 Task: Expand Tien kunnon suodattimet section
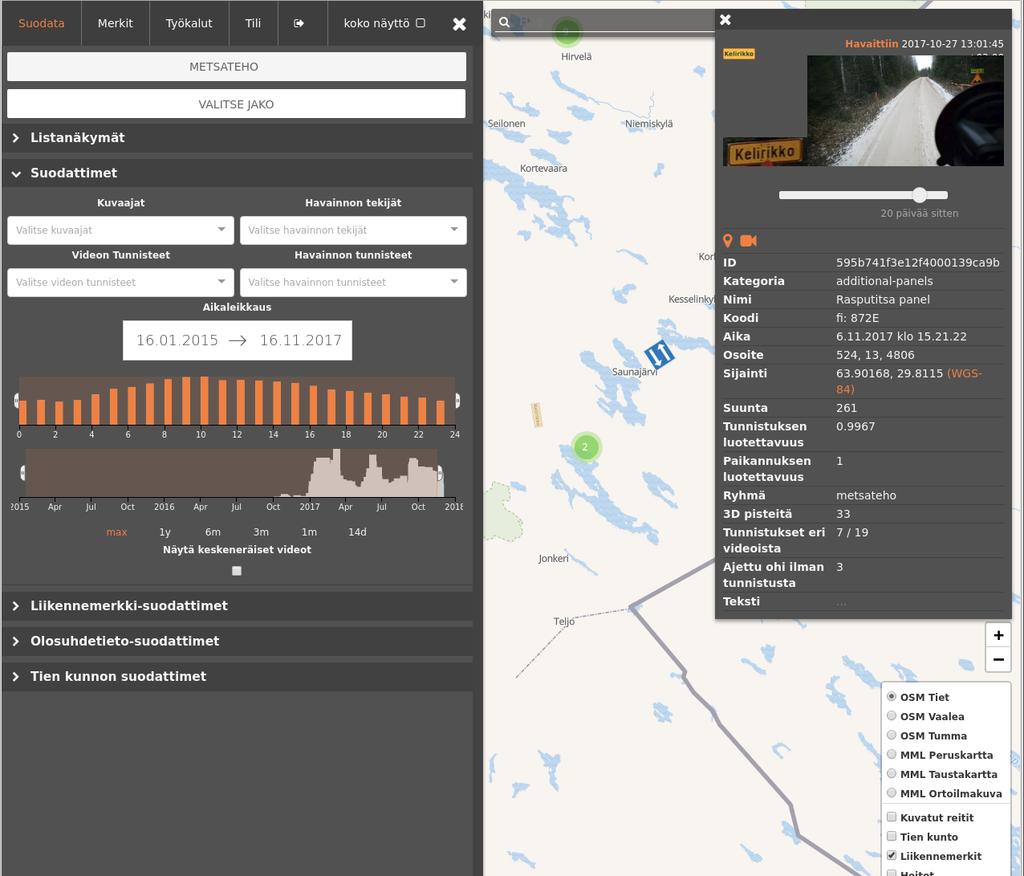[237, 676]
